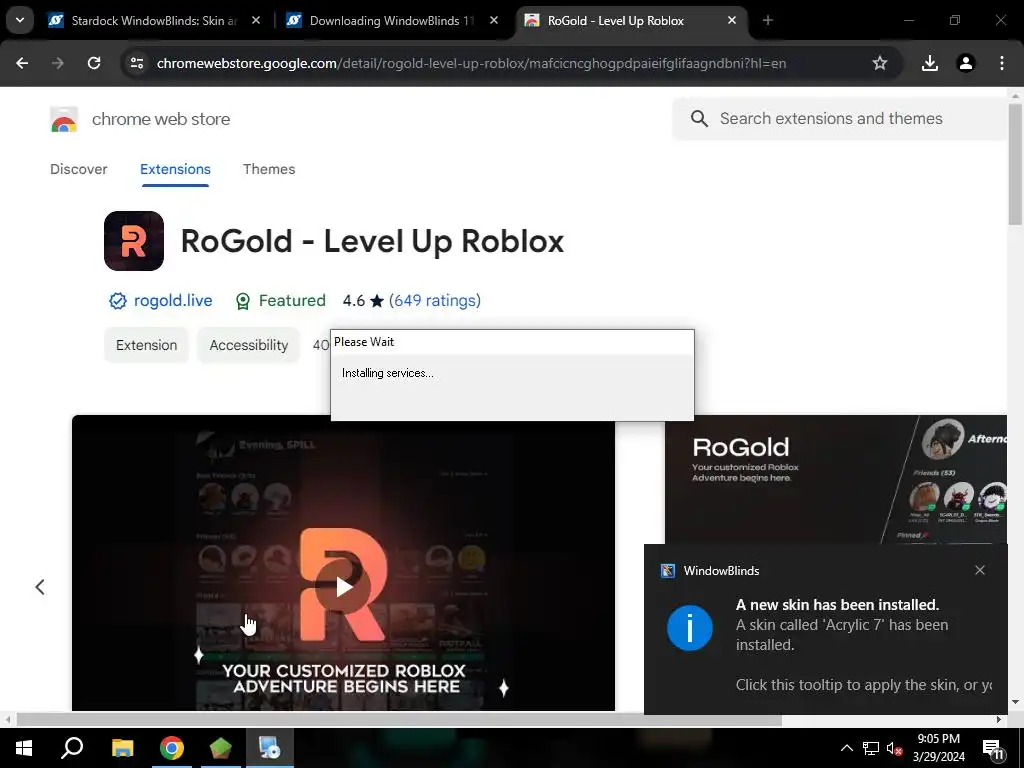Open network status tray icon
Screen dimensions: 1024x768
tap(871, 748)
